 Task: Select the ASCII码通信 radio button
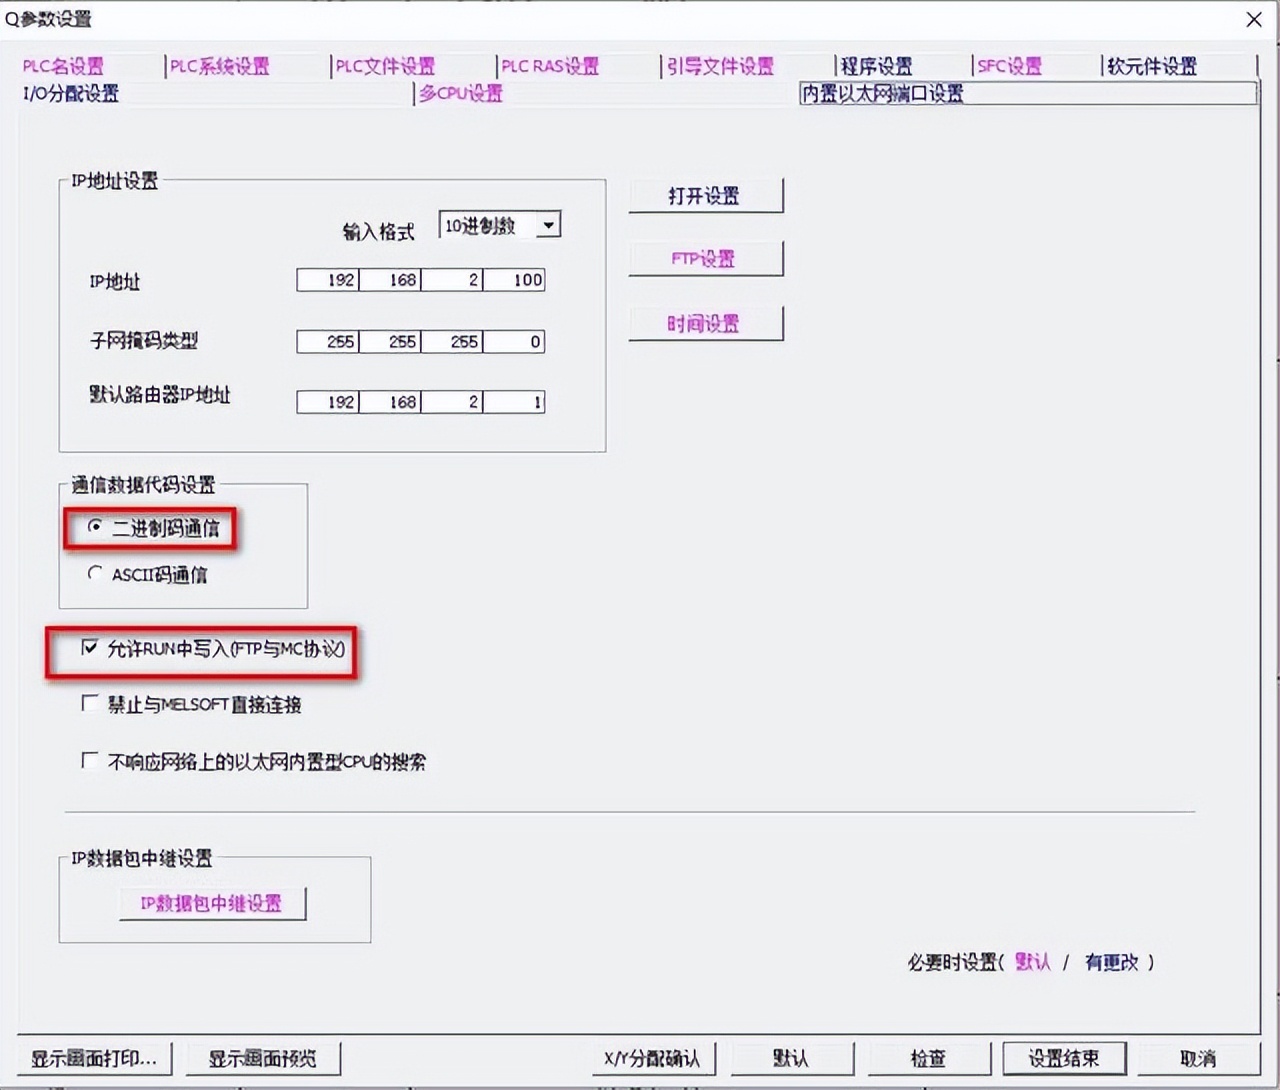pos(95,573)
